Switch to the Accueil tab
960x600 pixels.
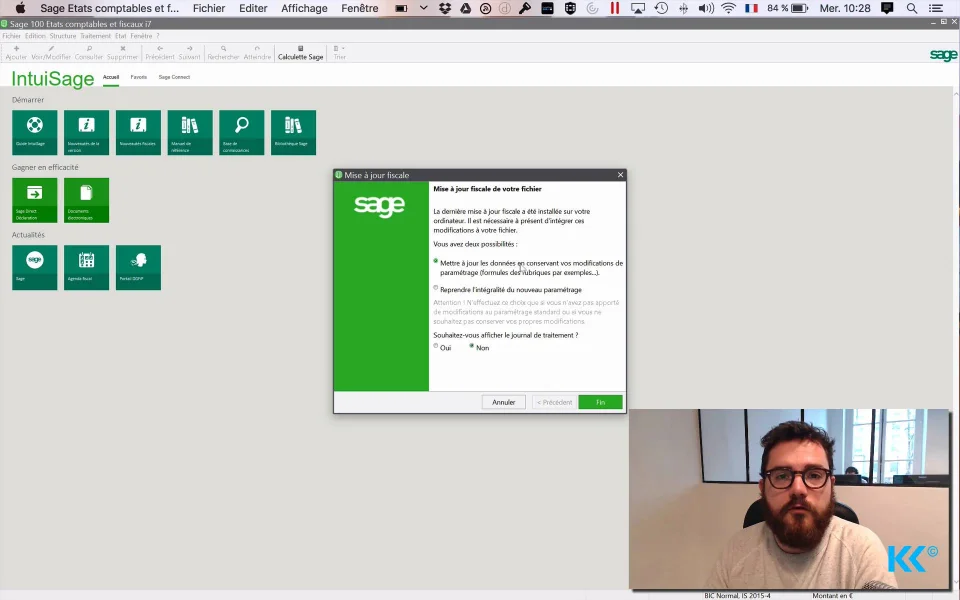tap(111, 77)
